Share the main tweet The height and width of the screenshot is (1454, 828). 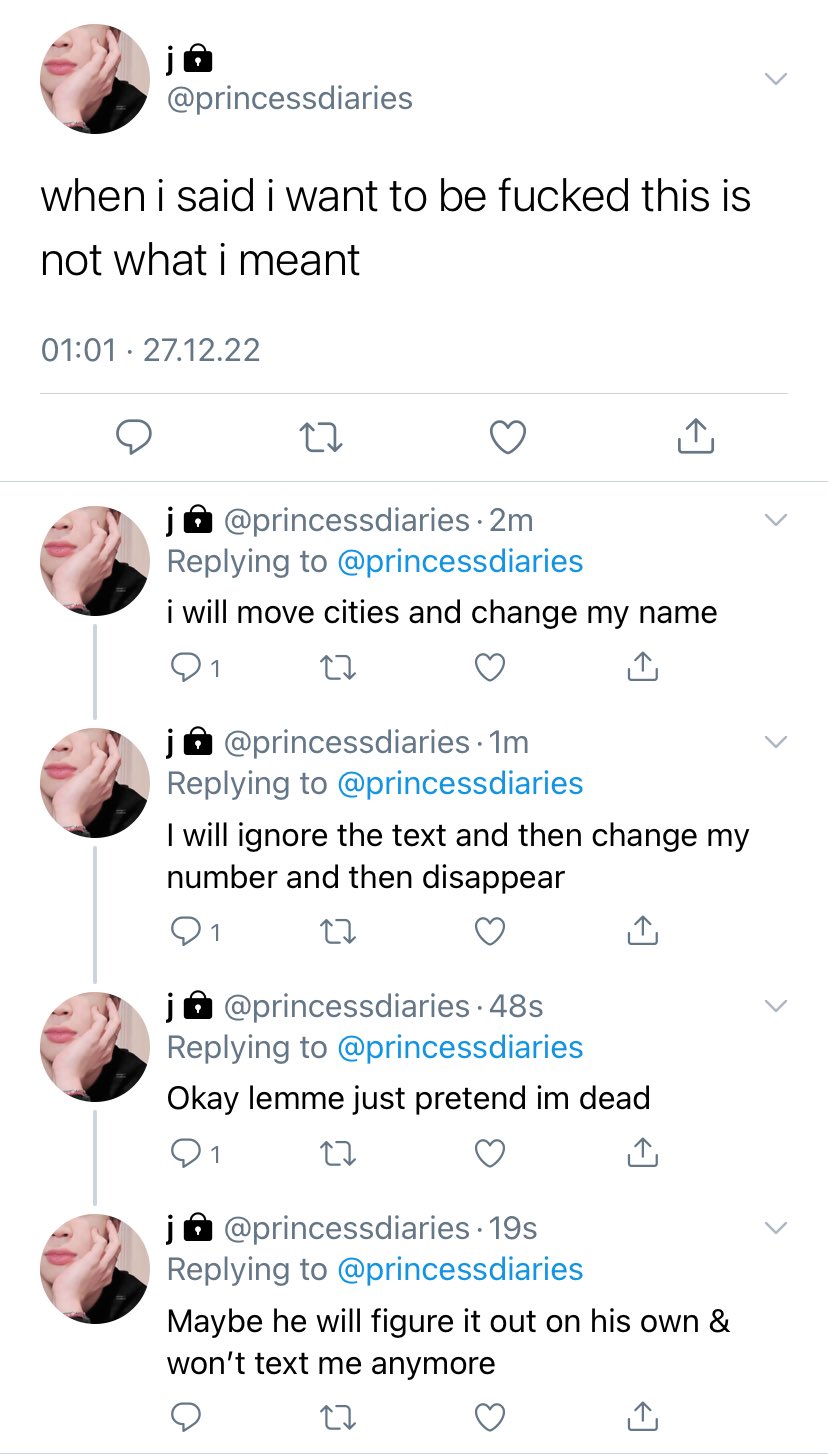695,437
